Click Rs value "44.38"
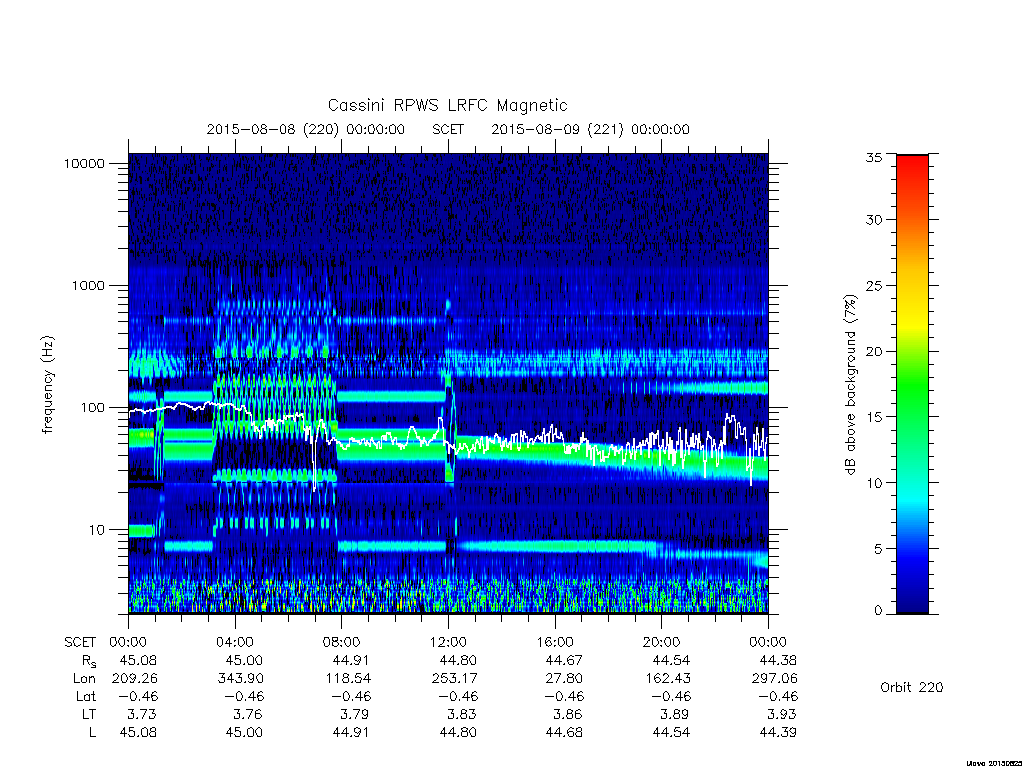 point(778,660)
